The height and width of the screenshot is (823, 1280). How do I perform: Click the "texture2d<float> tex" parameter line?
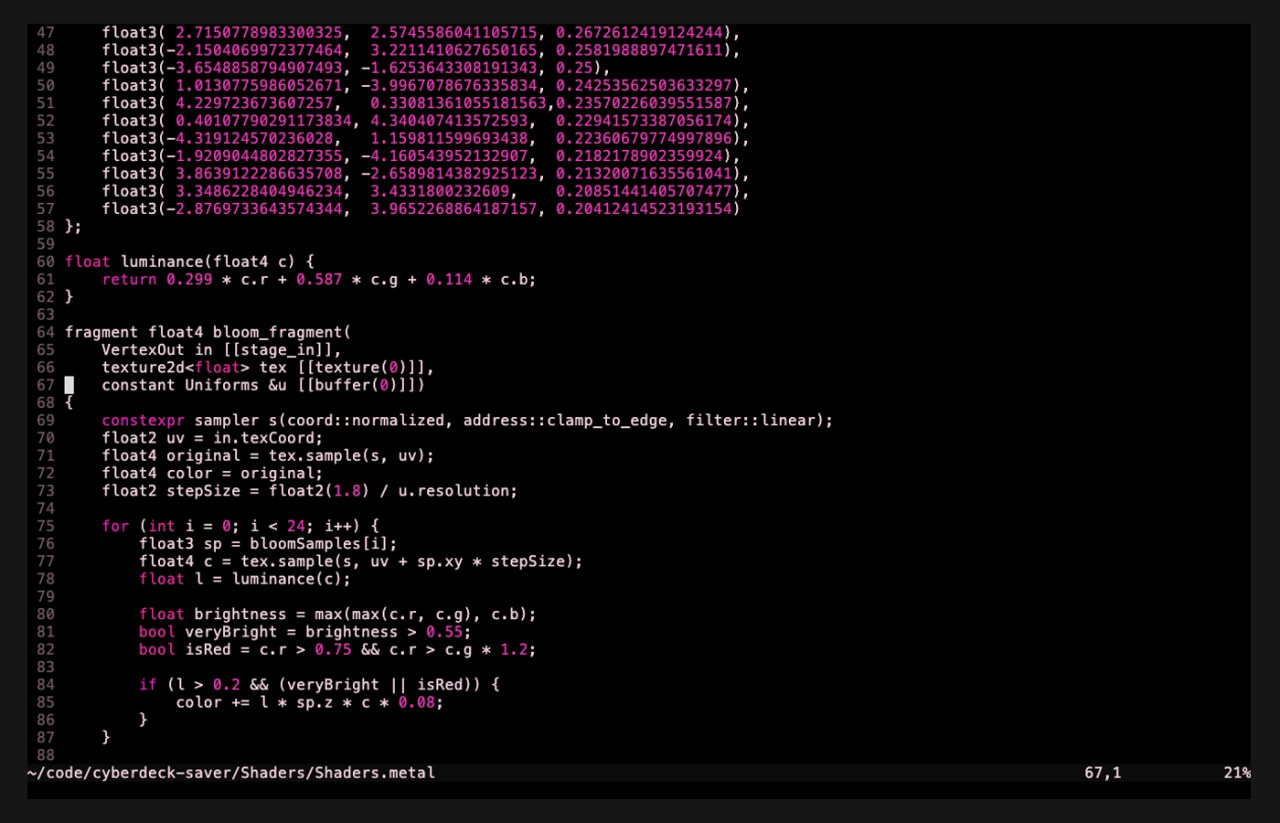coord(268,368)
